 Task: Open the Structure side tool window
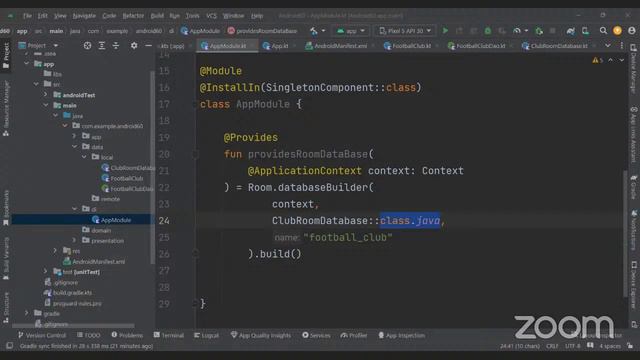coord(6,308)
